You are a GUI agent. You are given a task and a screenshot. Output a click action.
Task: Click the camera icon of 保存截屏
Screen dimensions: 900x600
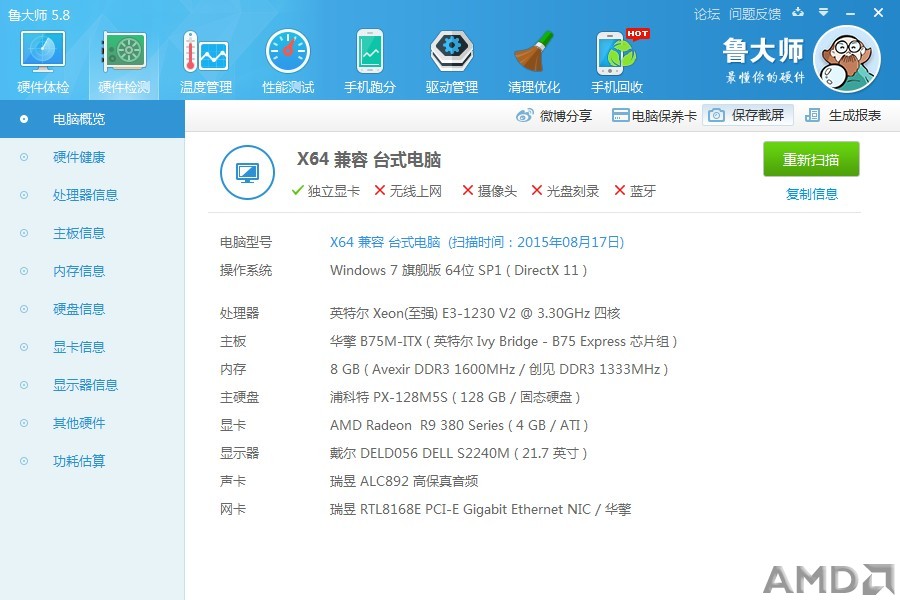point(716,115)
